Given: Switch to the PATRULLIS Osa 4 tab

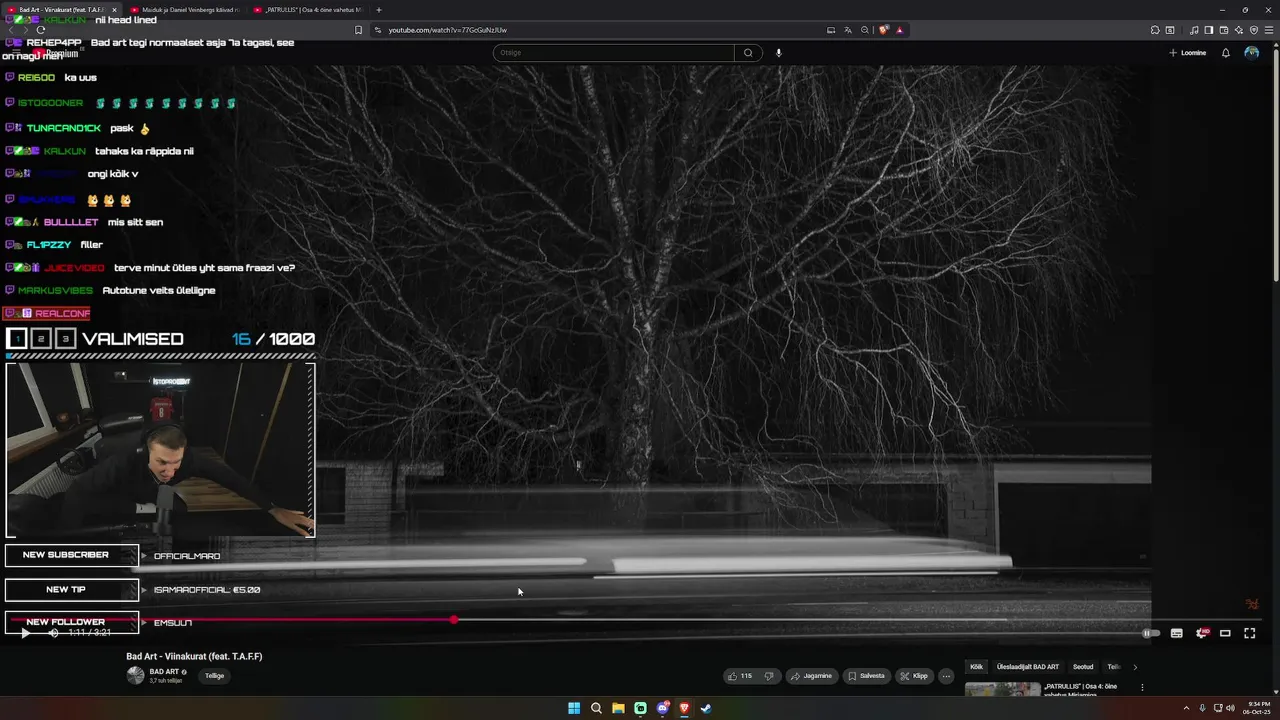Looking at the screenshot, I should click(x=308, y=10).
